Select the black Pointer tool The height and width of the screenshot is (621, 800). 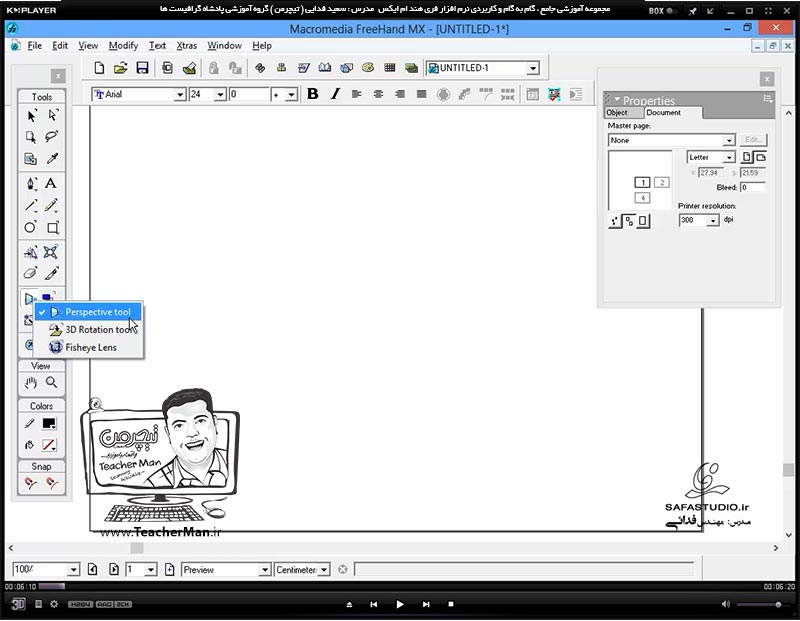click(x=31, y=116)
